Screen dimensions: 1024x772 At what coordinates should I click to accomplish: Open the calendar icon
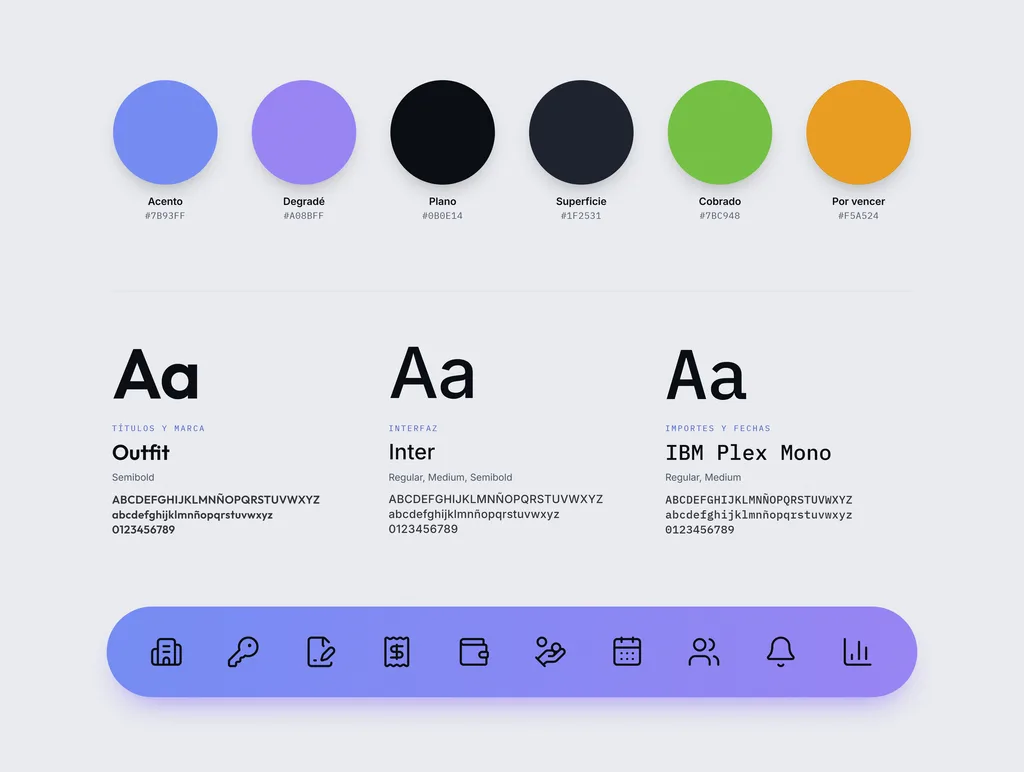(x=627, y=652)
